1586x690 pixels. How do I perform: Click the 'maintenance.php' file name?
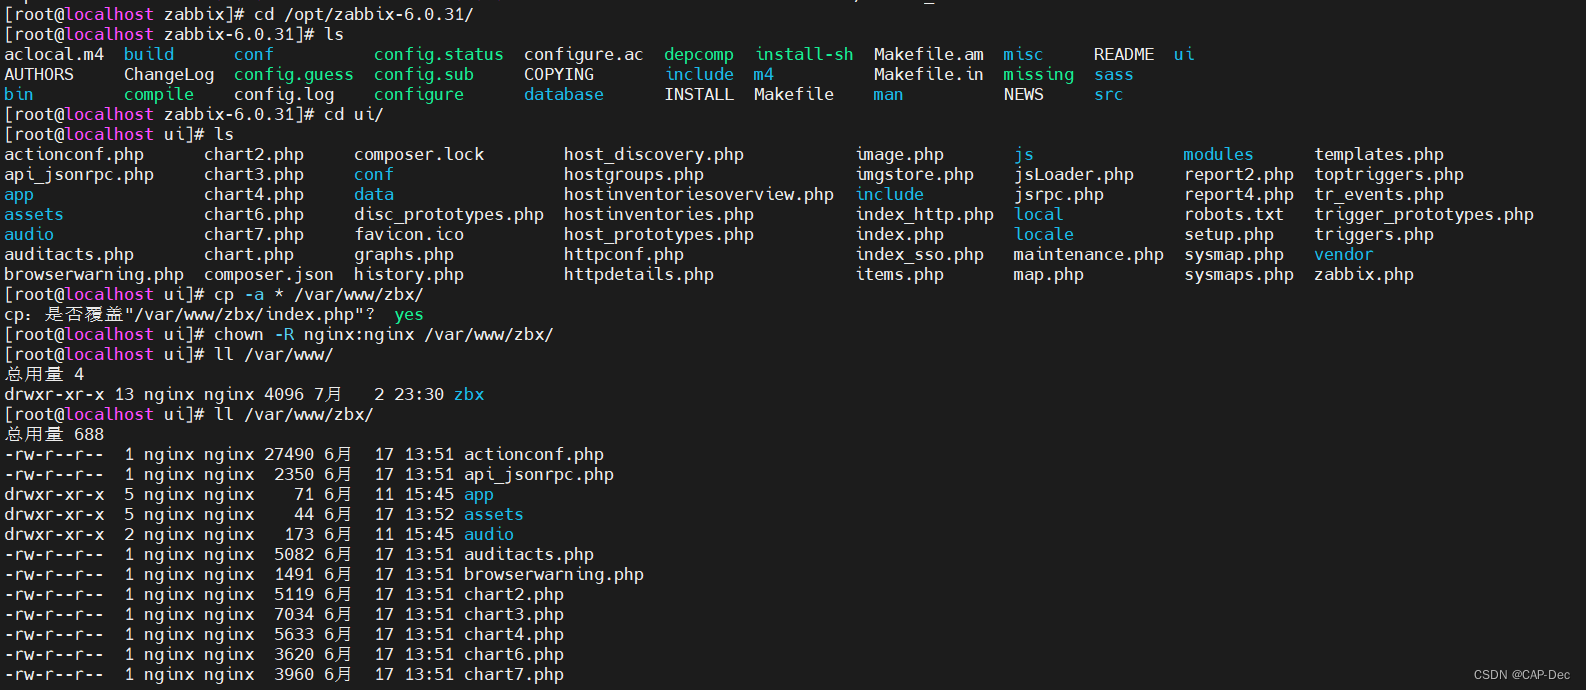click(x=1089, y=254)
